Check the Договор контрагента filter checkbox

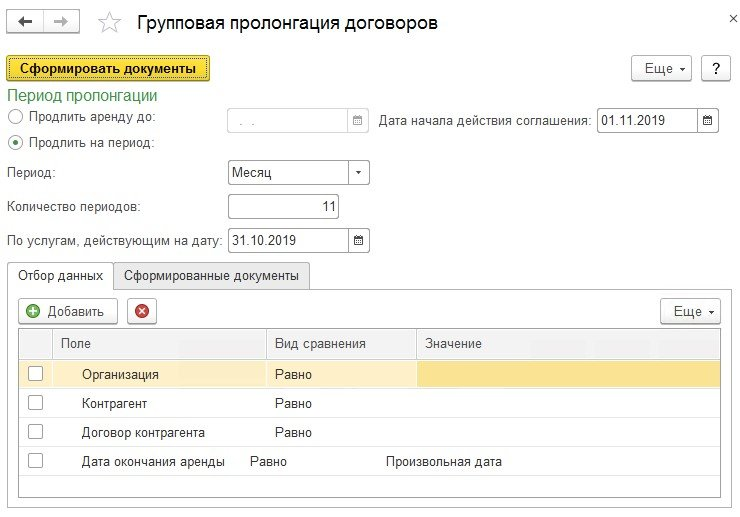(36, 432)
